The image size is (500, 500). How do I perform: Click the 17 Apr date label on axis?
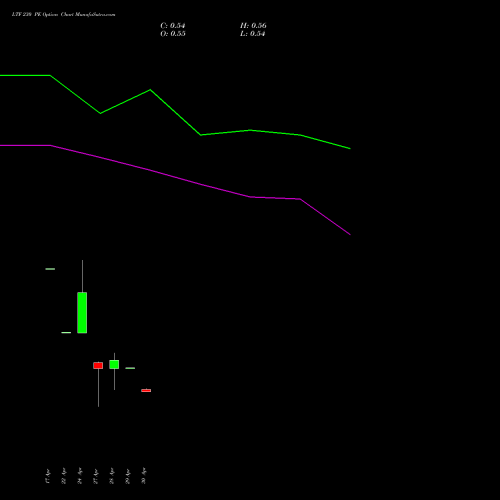48,476
